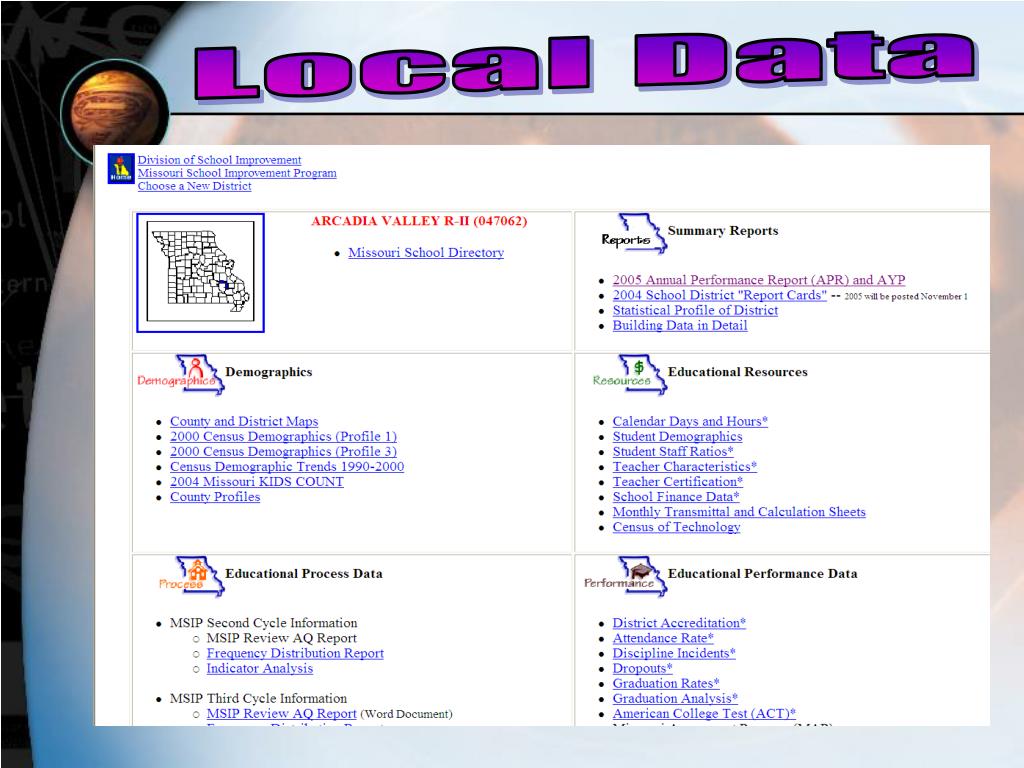Click the Demographics section heading text
1024x768 pixels.
point(268,372)
